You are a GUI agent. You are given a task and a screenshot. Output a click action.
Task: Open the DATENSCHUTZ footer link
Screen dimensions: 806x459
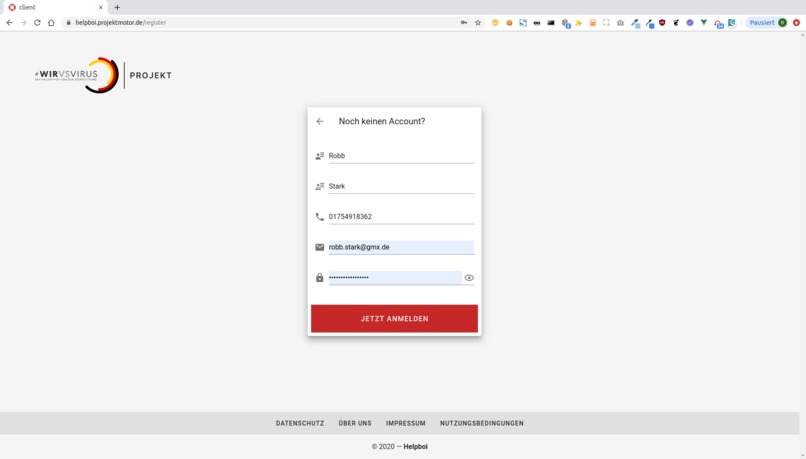pos(300,424)
